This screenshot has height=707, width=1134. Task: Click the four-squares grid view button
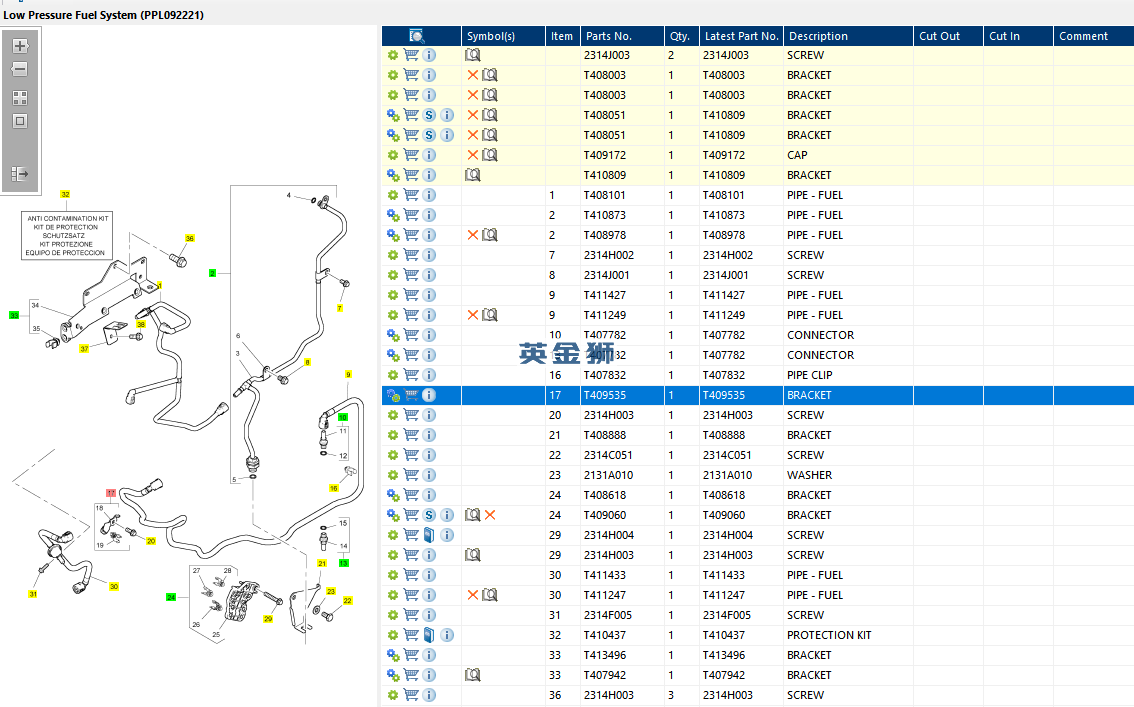point(19,98)
